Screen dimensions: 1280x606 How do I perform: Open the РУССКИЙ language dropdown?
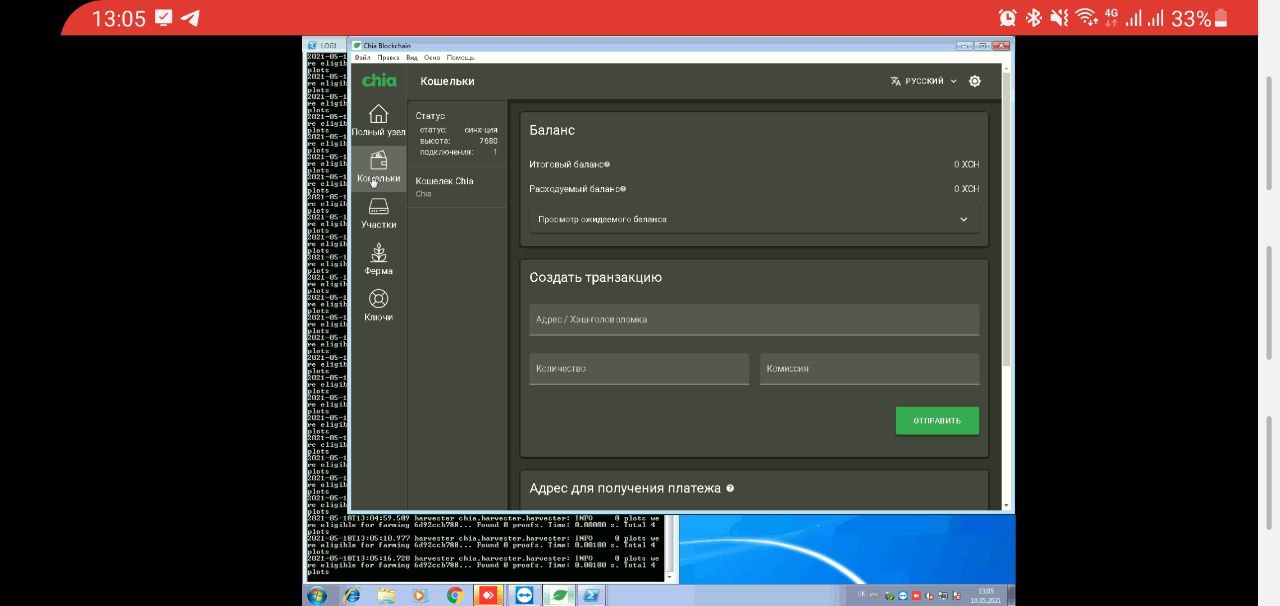(924, 81)
